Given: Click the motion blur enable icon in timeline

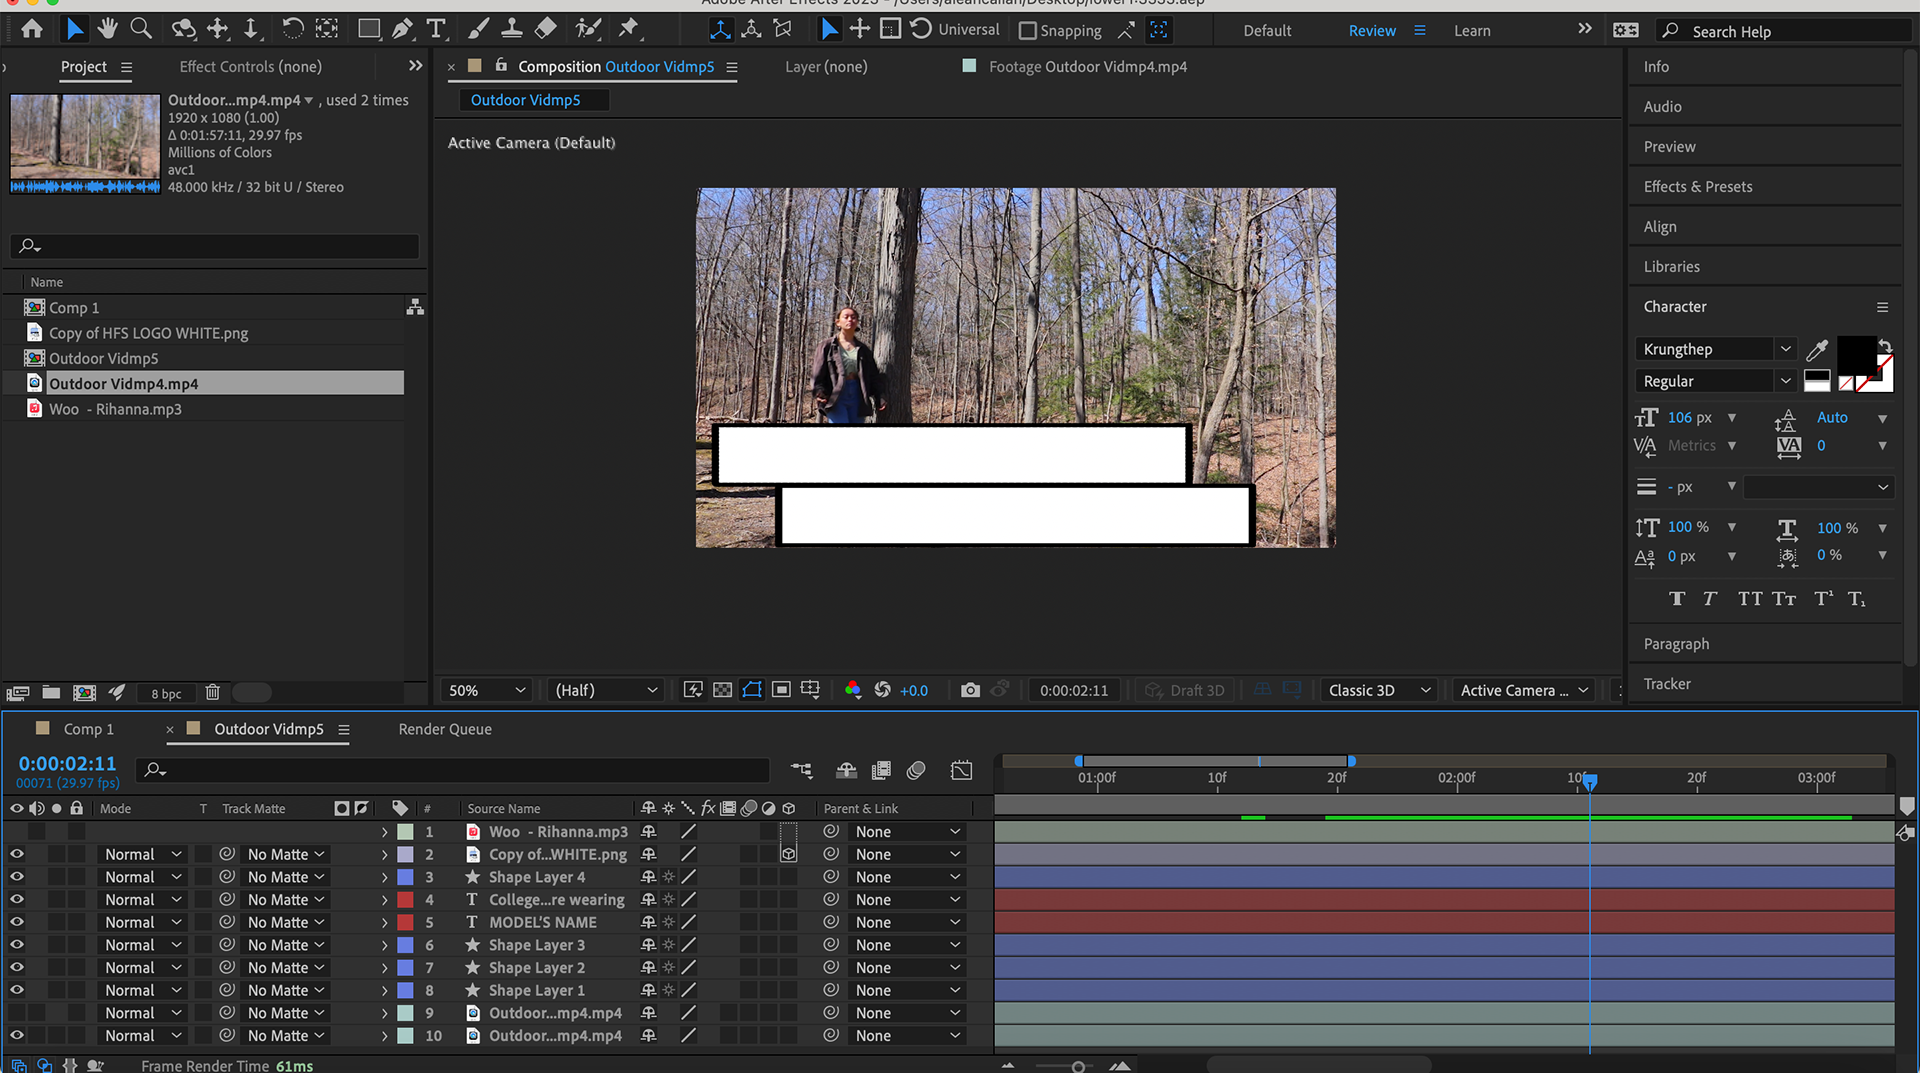Looking at the screenshot, I should pyautogui.click(x=915, y=770).
